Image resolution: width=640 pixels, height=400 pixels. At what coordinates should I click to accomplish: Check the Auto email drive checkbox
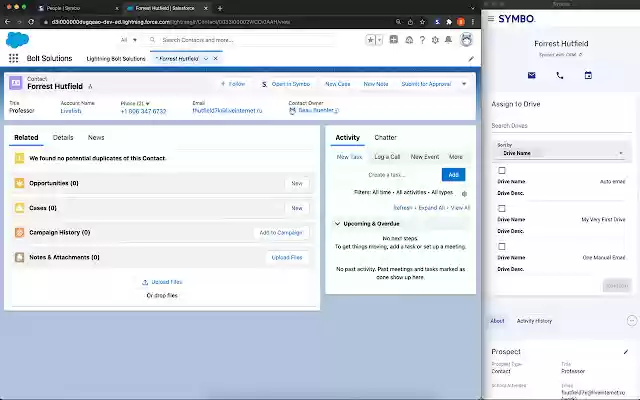point(502,170)
